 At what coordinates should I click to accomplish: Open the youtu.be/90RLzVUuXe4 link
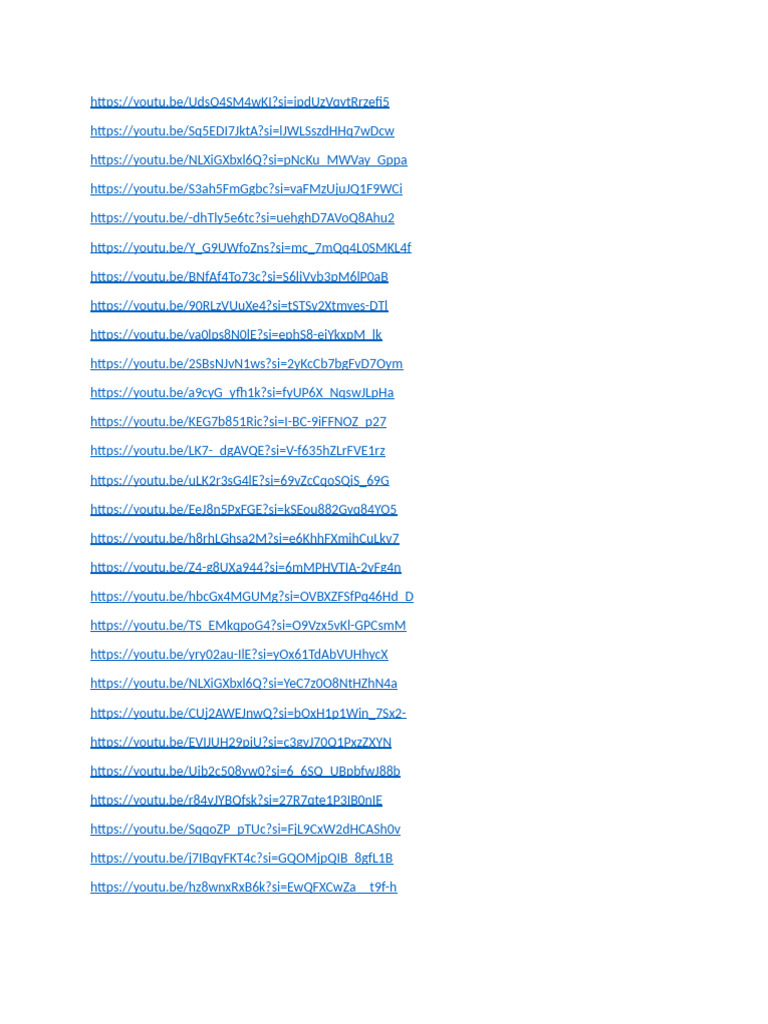239,305
